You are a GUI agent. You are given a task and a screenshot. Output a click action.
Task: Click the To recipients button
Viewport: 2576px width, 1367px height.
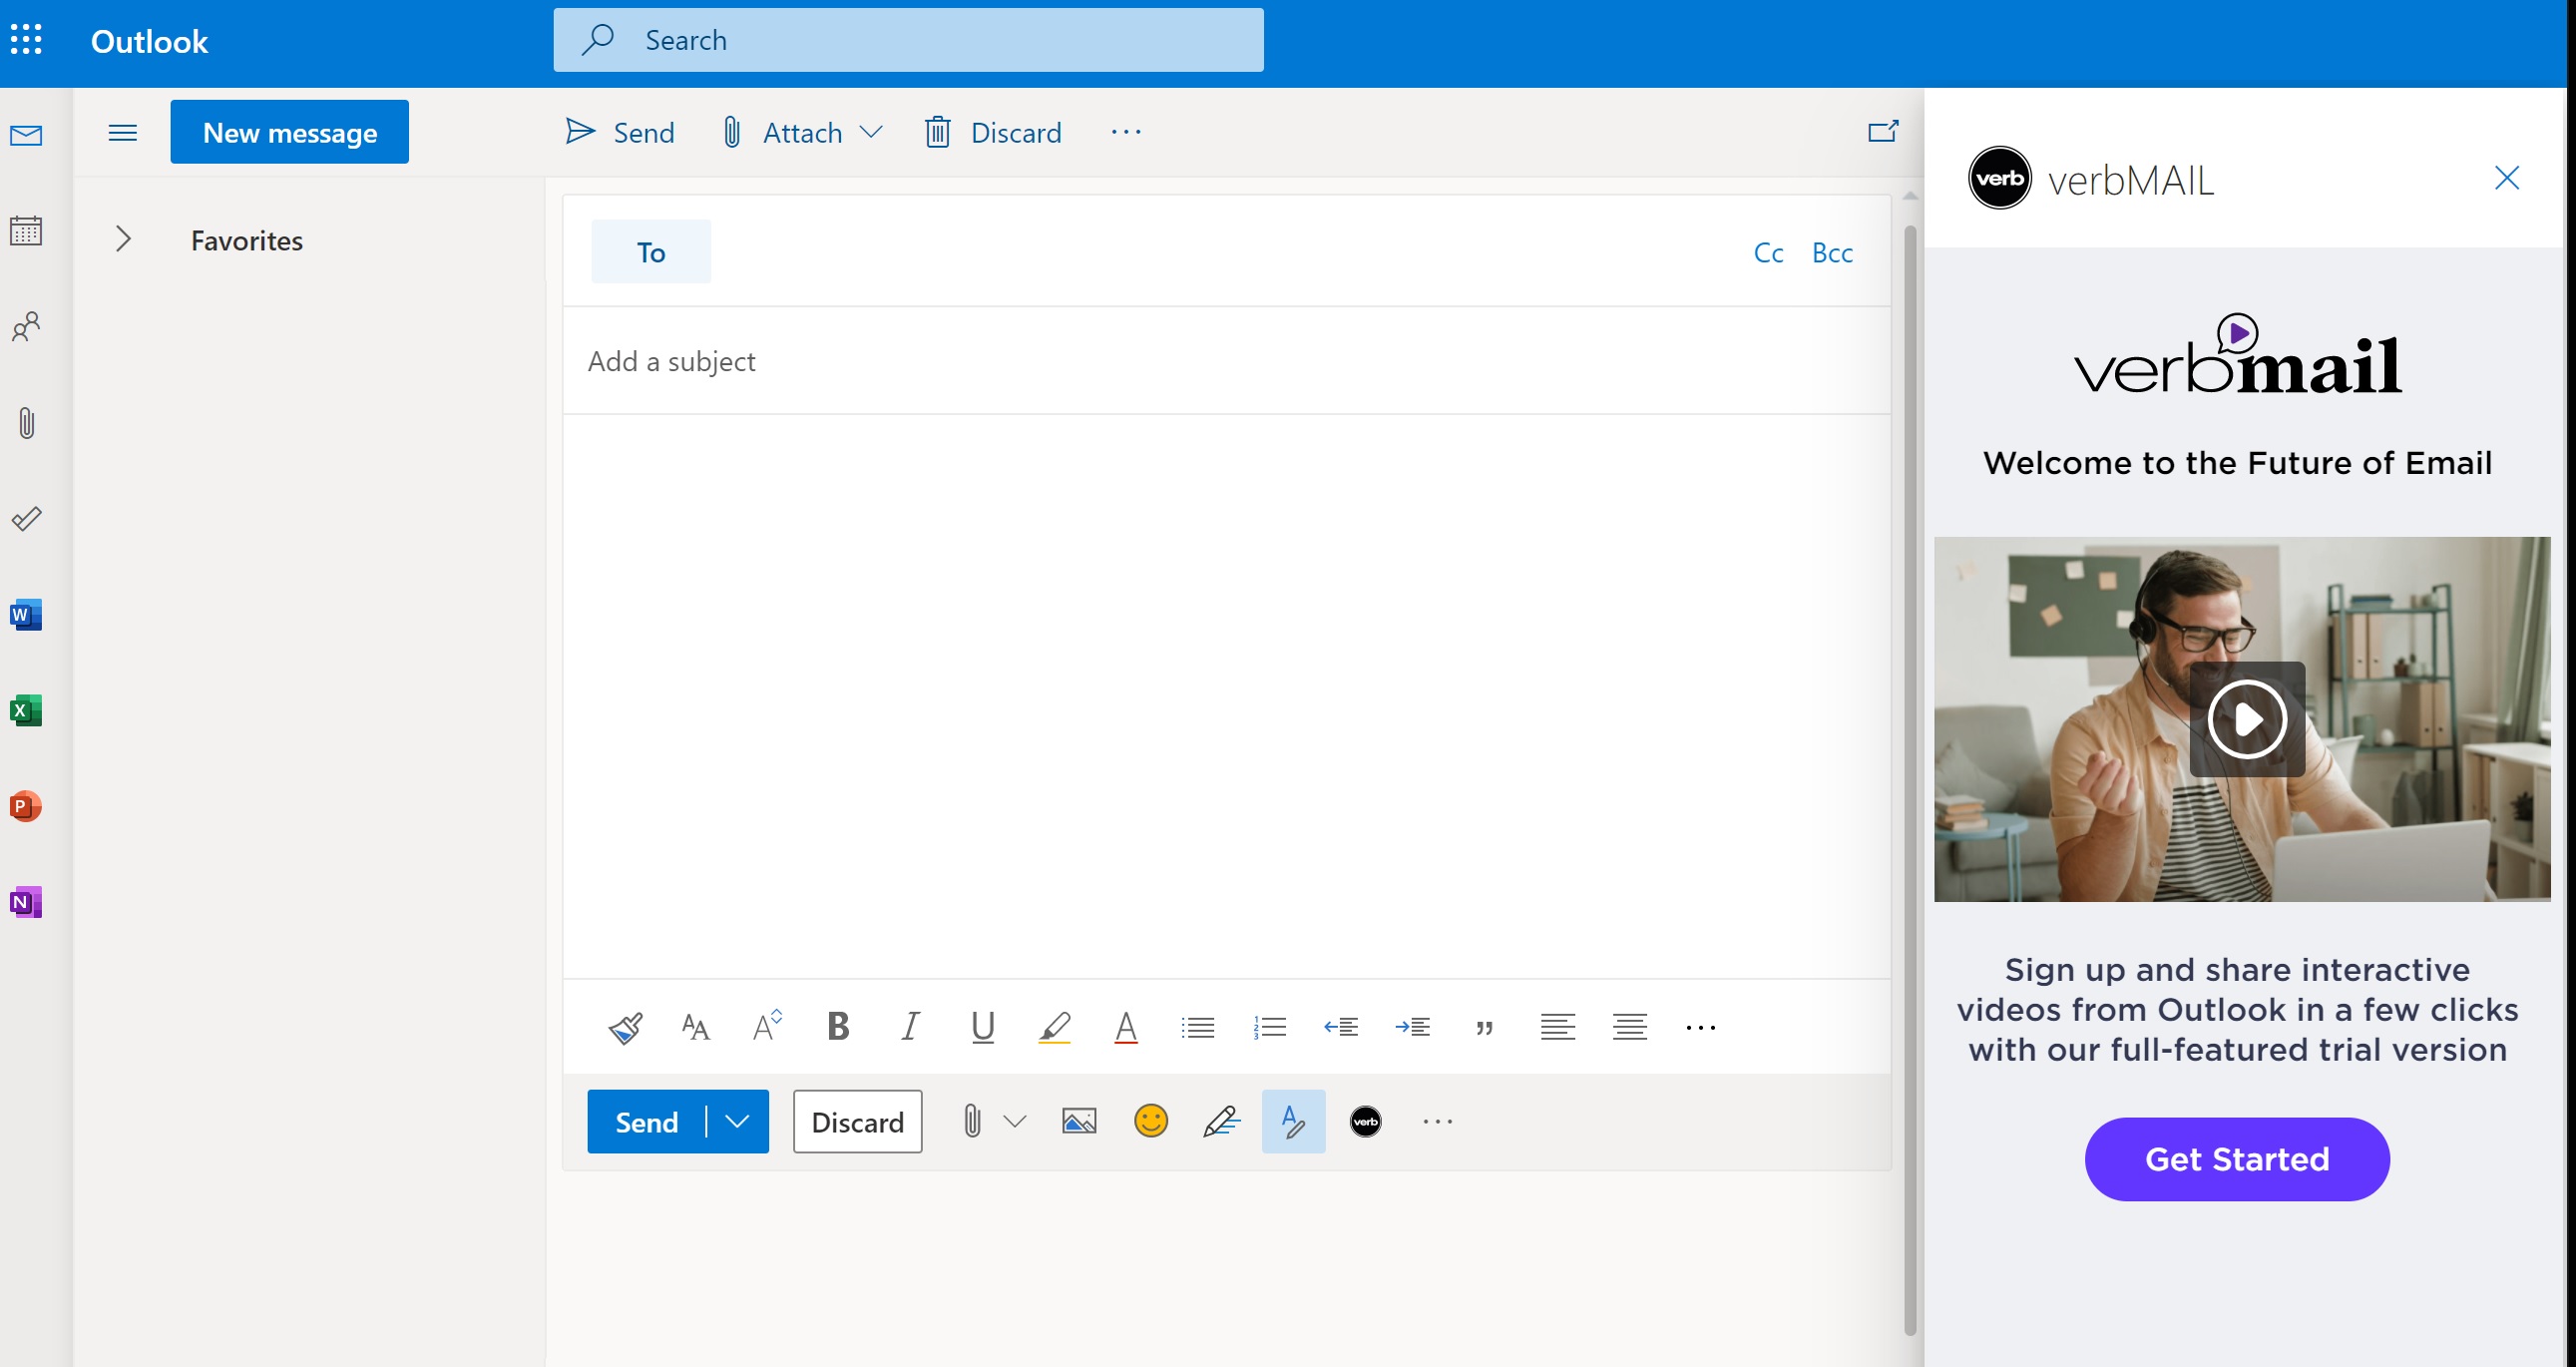[651, 251]
